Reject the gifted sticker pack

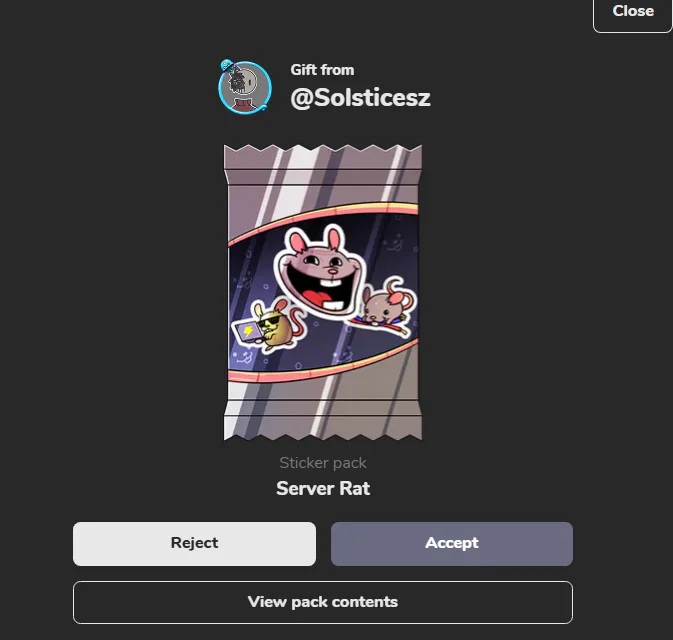[x=194, y=543]
